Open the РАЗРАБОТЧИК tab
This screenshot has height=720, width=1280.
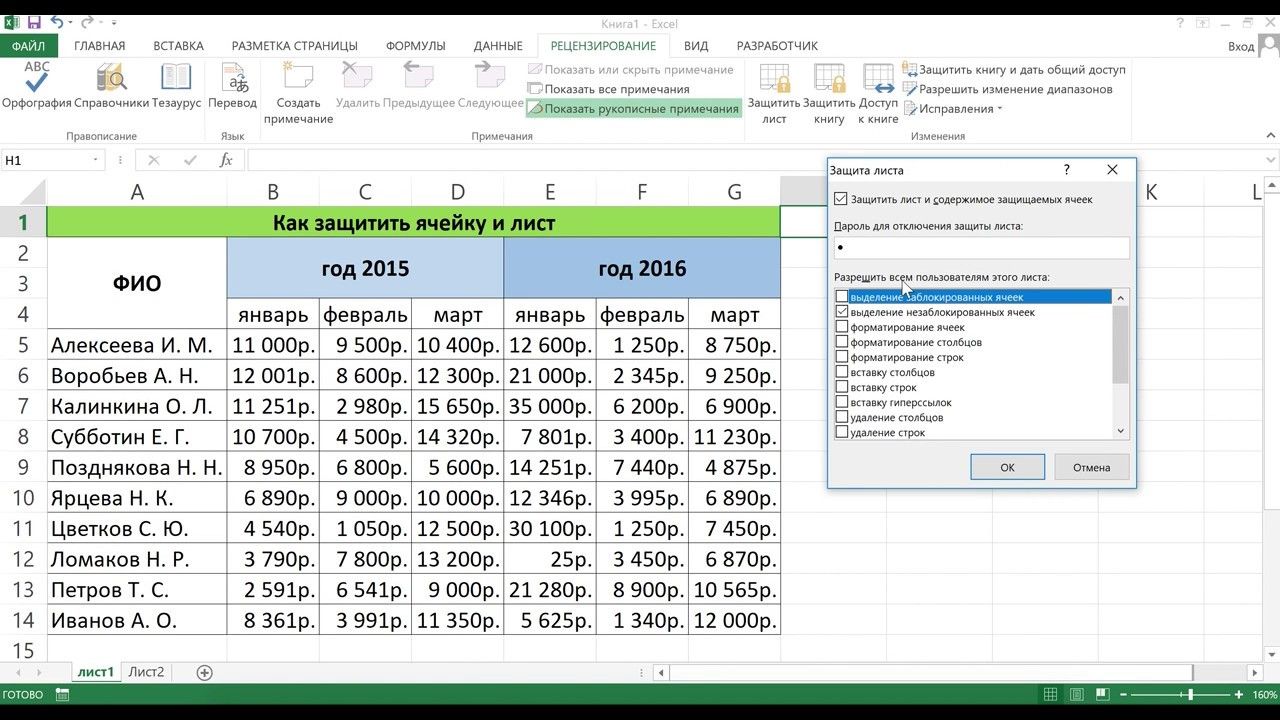(777, 46)
